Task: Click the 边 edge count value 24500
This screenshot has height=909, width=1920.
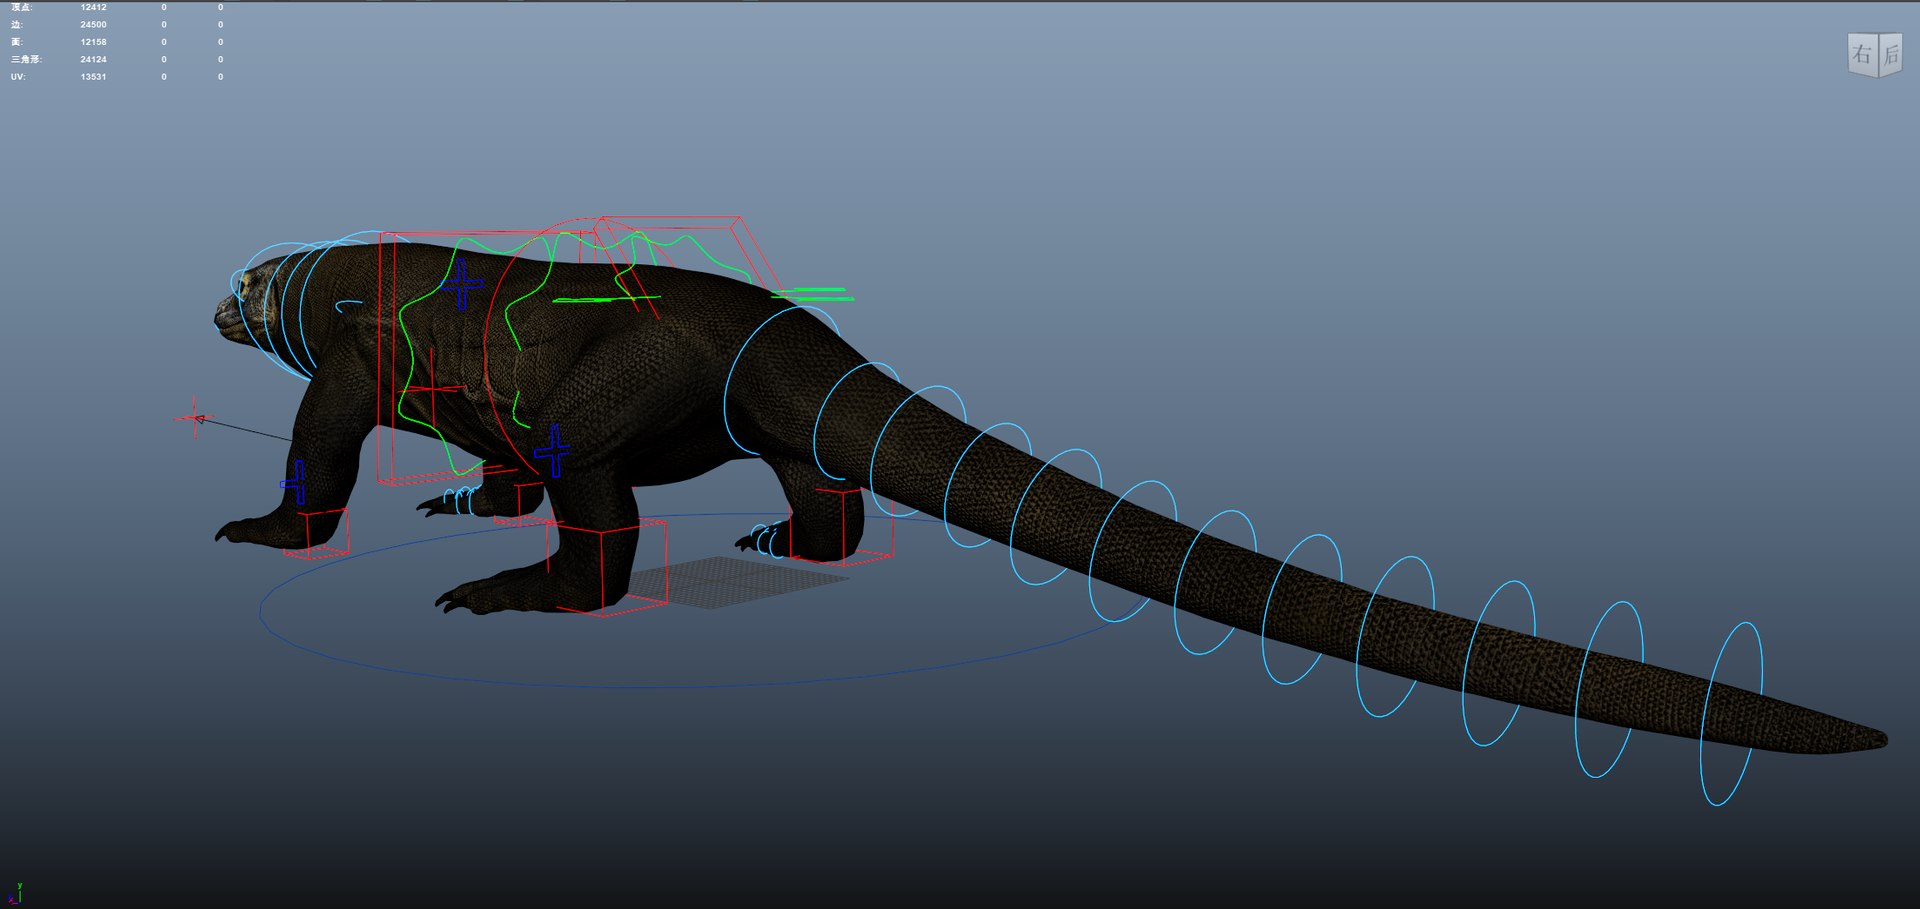Action: coord(93,24)
